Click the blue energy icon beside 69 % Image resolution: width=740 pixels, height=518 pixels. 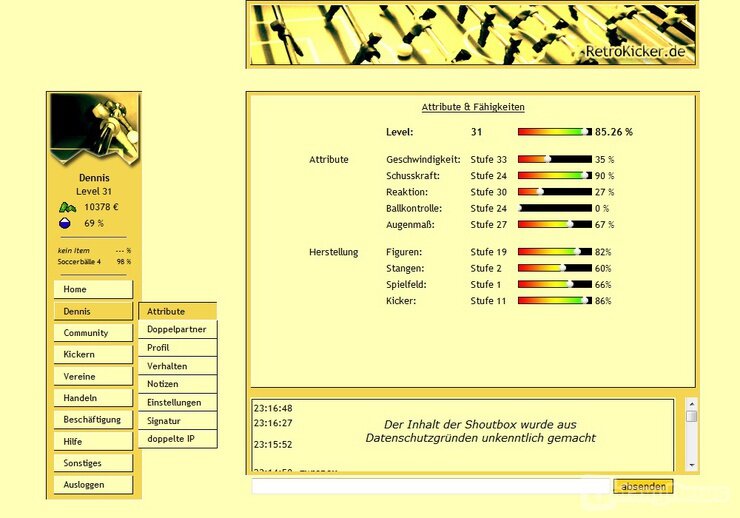coord(65,223)
